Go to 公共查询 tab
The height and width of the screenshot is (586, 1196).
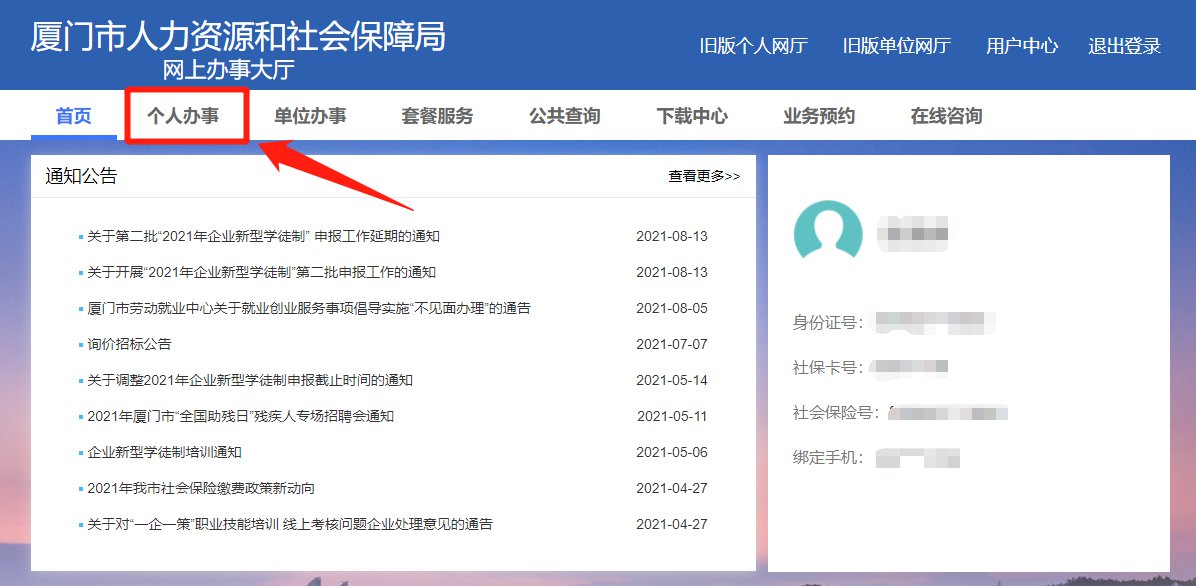pyautogui.click(x=565, y=116)
